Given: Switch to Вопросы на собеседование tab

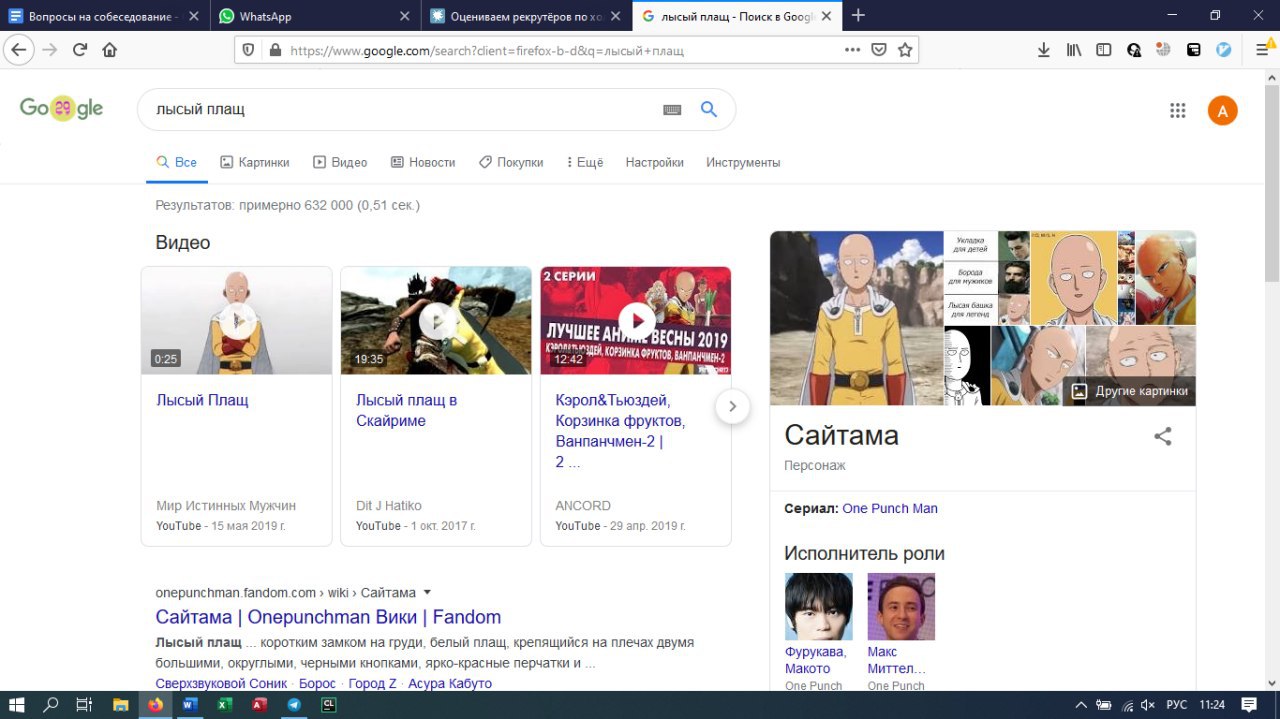Looking at the screenshot, I should [x=105, y=16].
